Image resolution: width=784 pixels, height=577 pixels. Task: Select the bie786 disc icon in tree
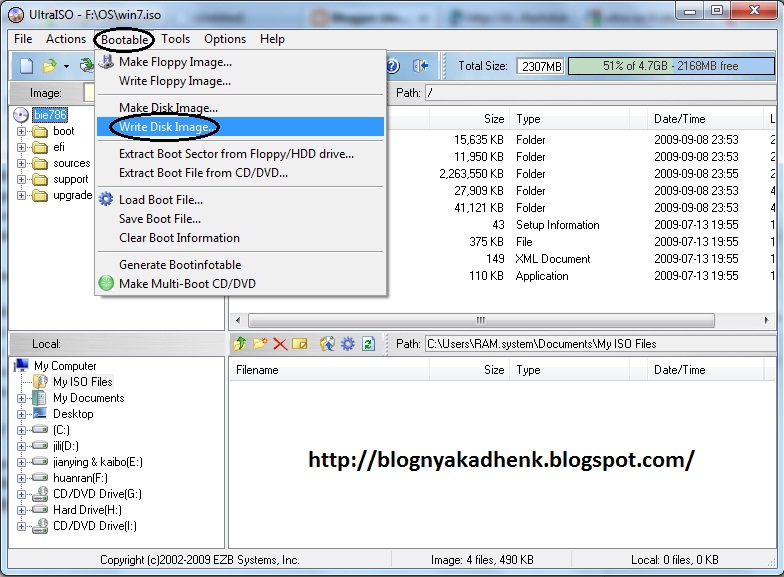tap(21, 115)
